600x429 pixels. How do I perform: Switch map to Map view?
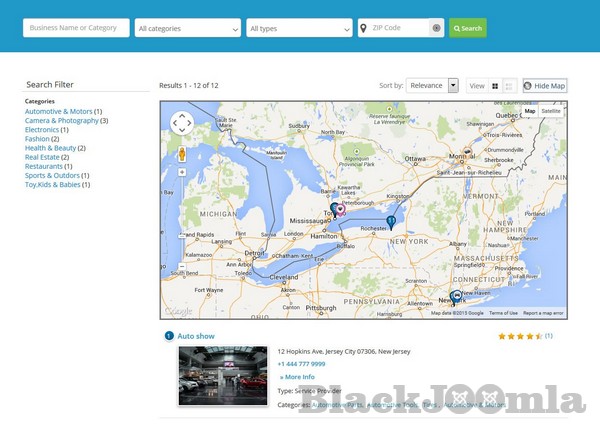(x=530, y=111)
